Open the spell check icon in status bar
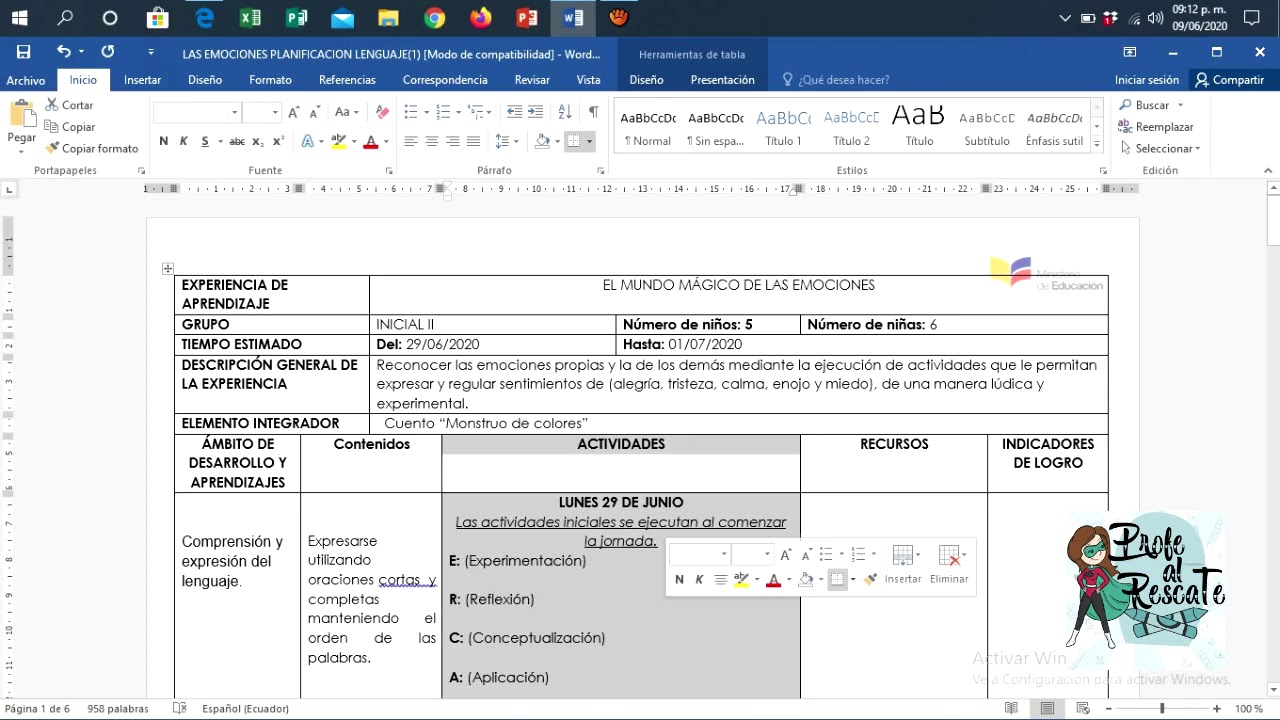Viewport: 1280px width, 720px height. (180, 708)
